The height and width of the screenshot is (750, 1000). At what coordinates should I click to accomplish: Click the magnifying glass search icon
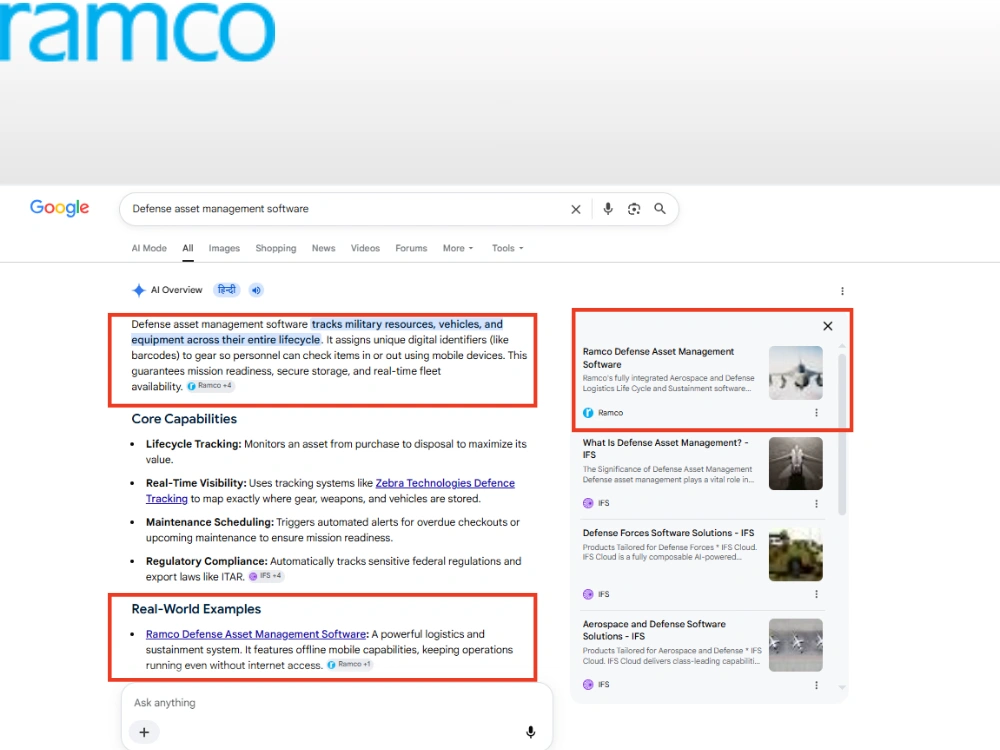click(659, 209)
